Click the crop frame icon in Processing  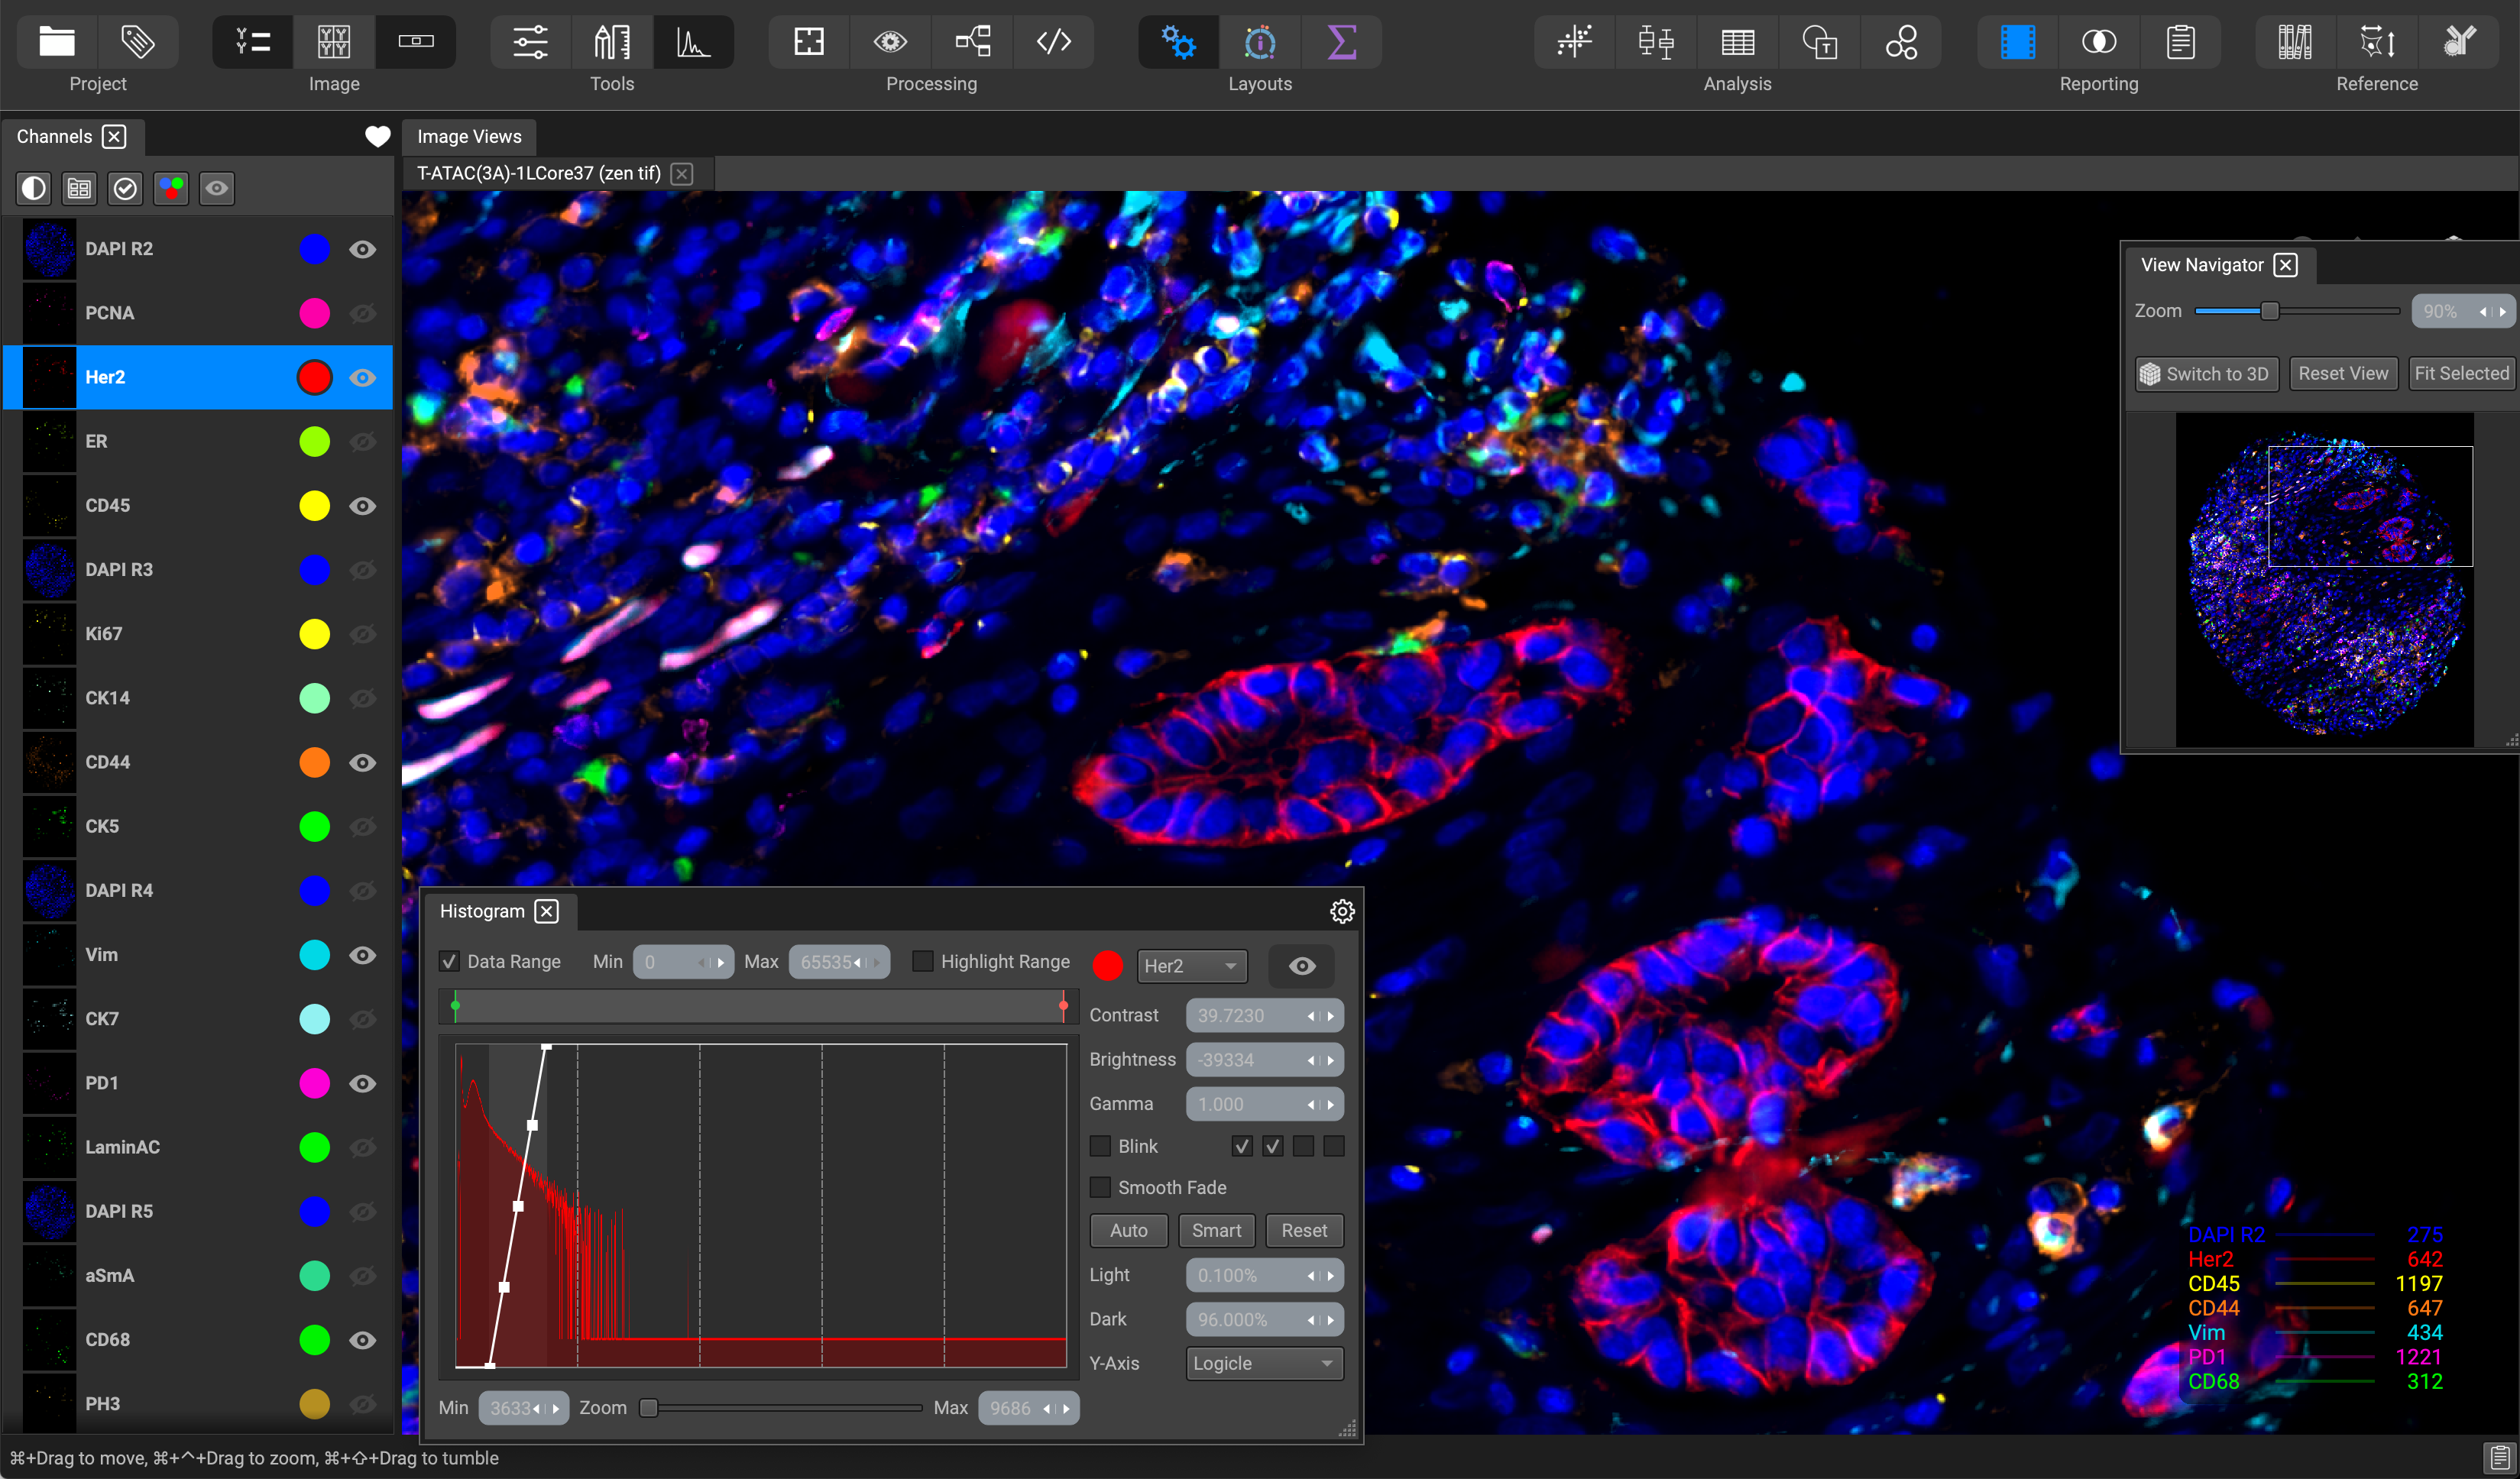click(809, 41)
